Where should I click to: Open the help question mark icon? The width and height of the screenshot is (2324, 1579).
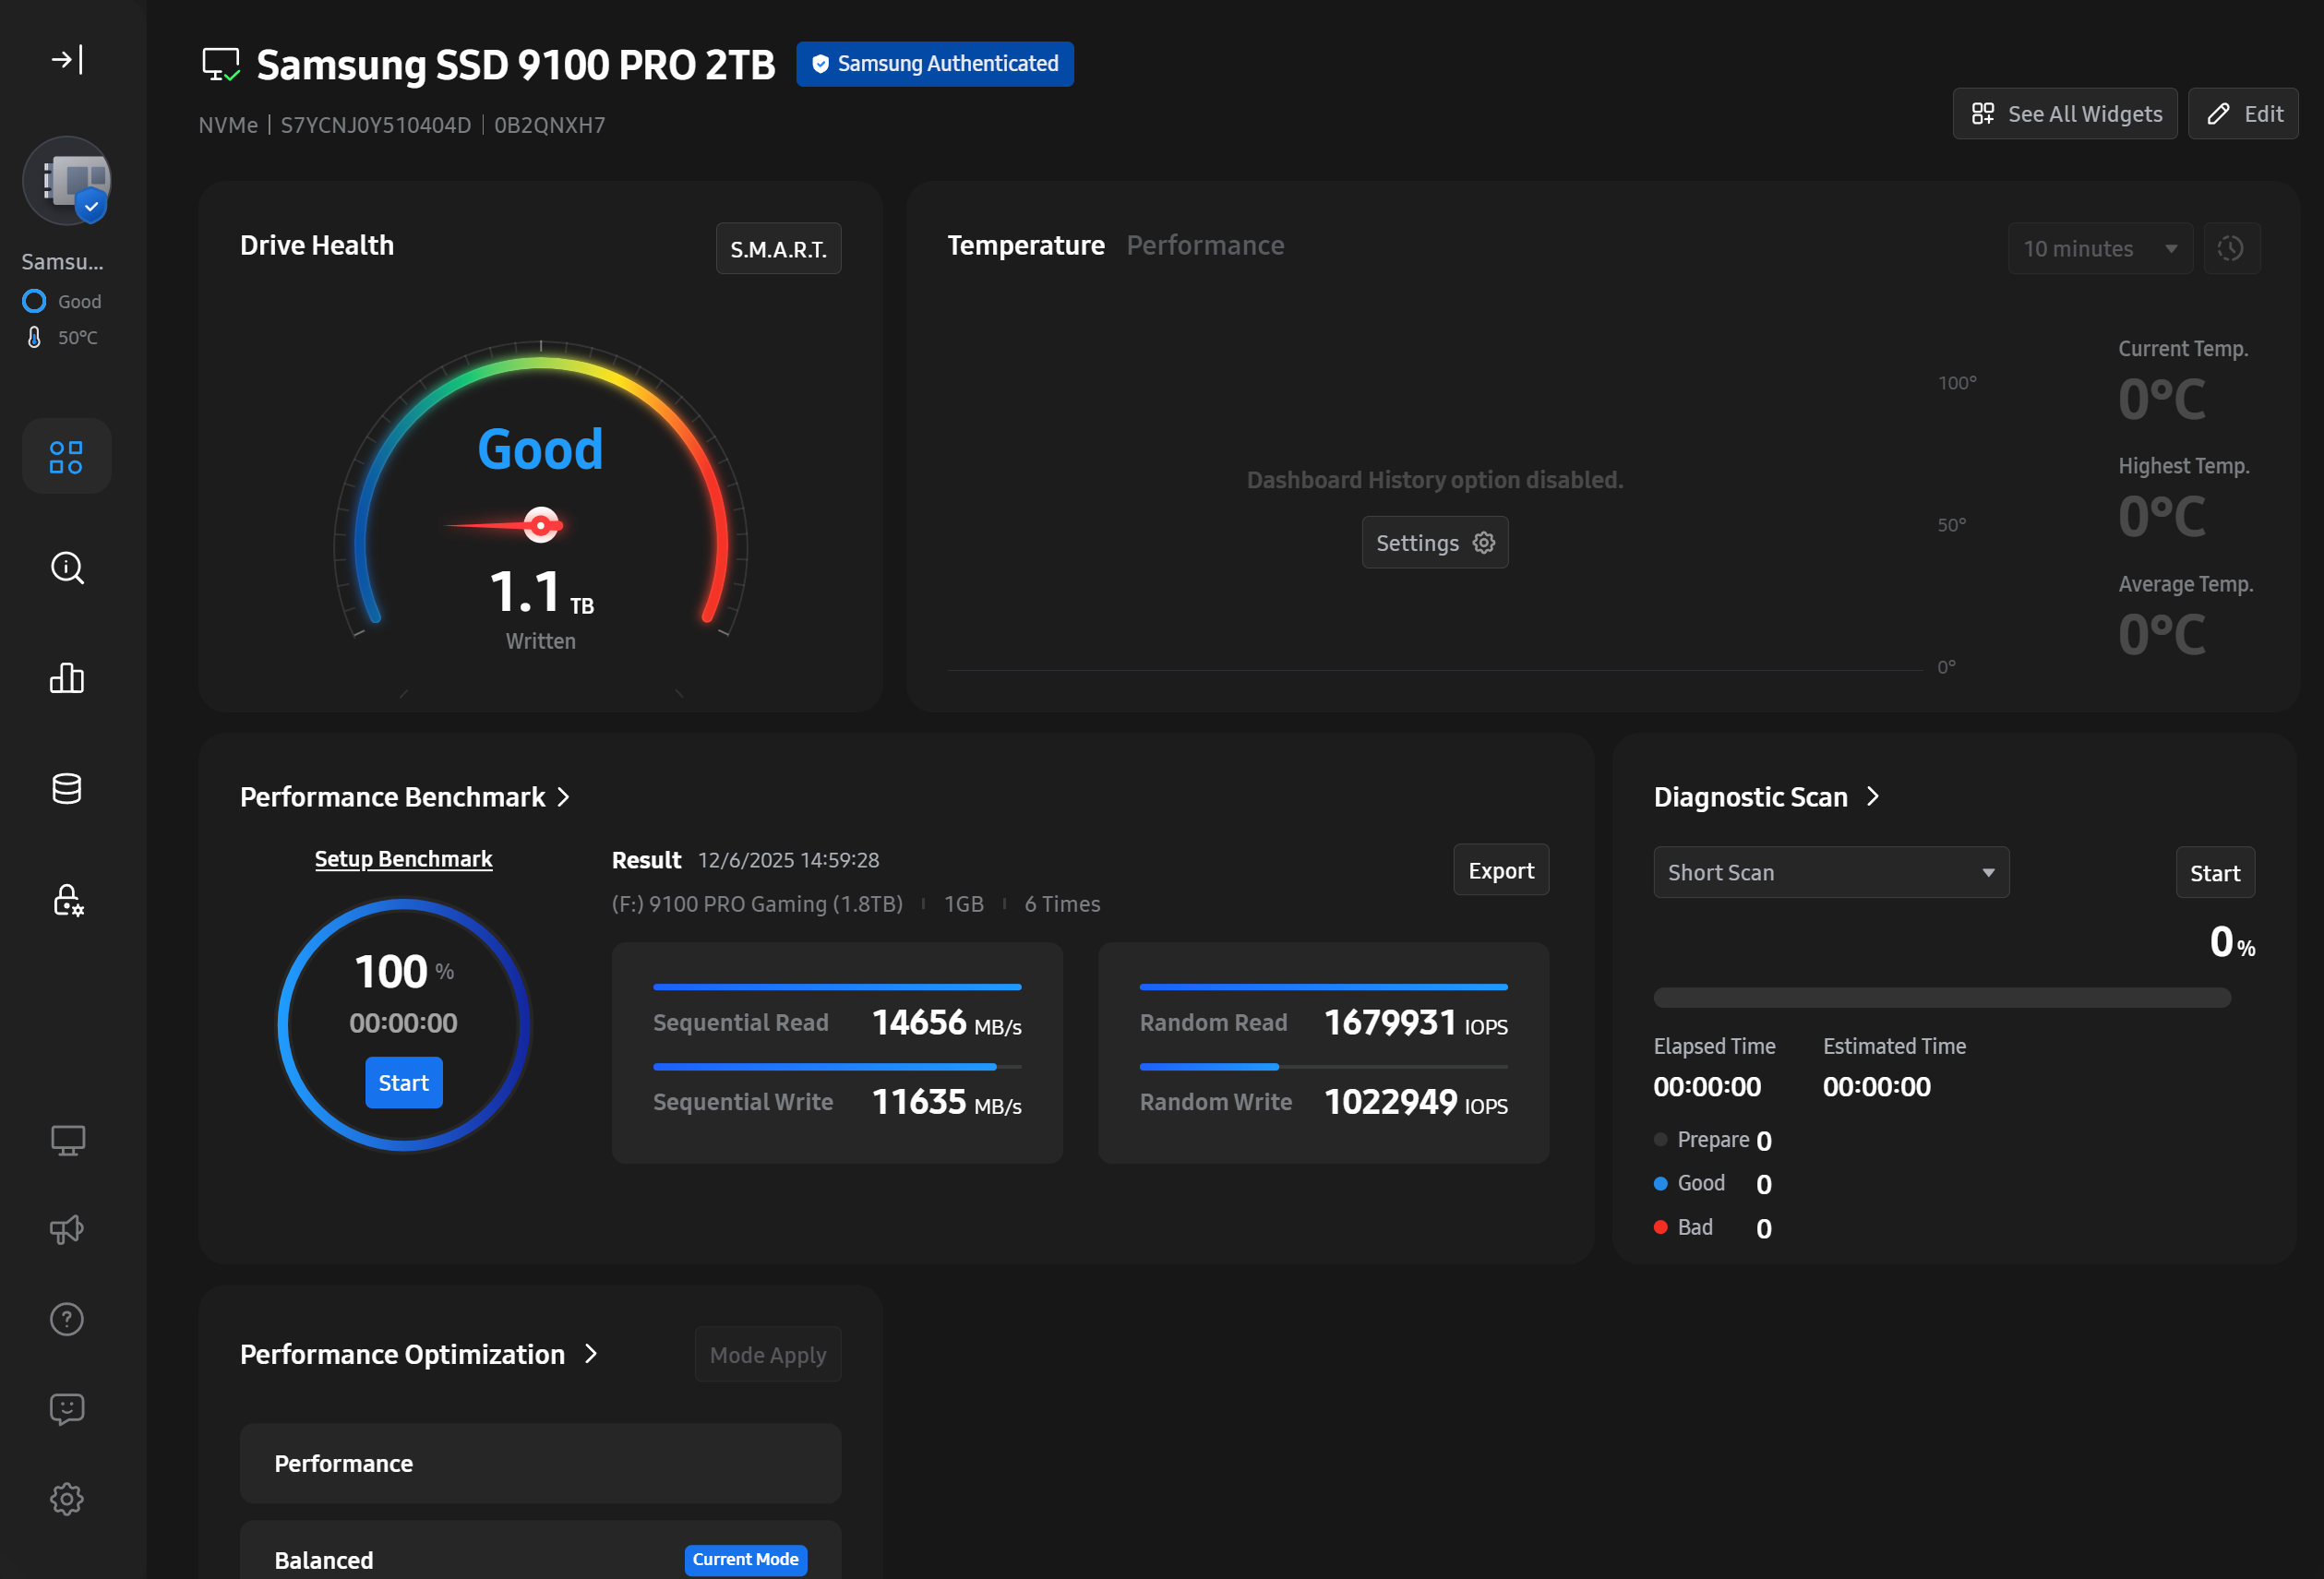[67, 1319]
